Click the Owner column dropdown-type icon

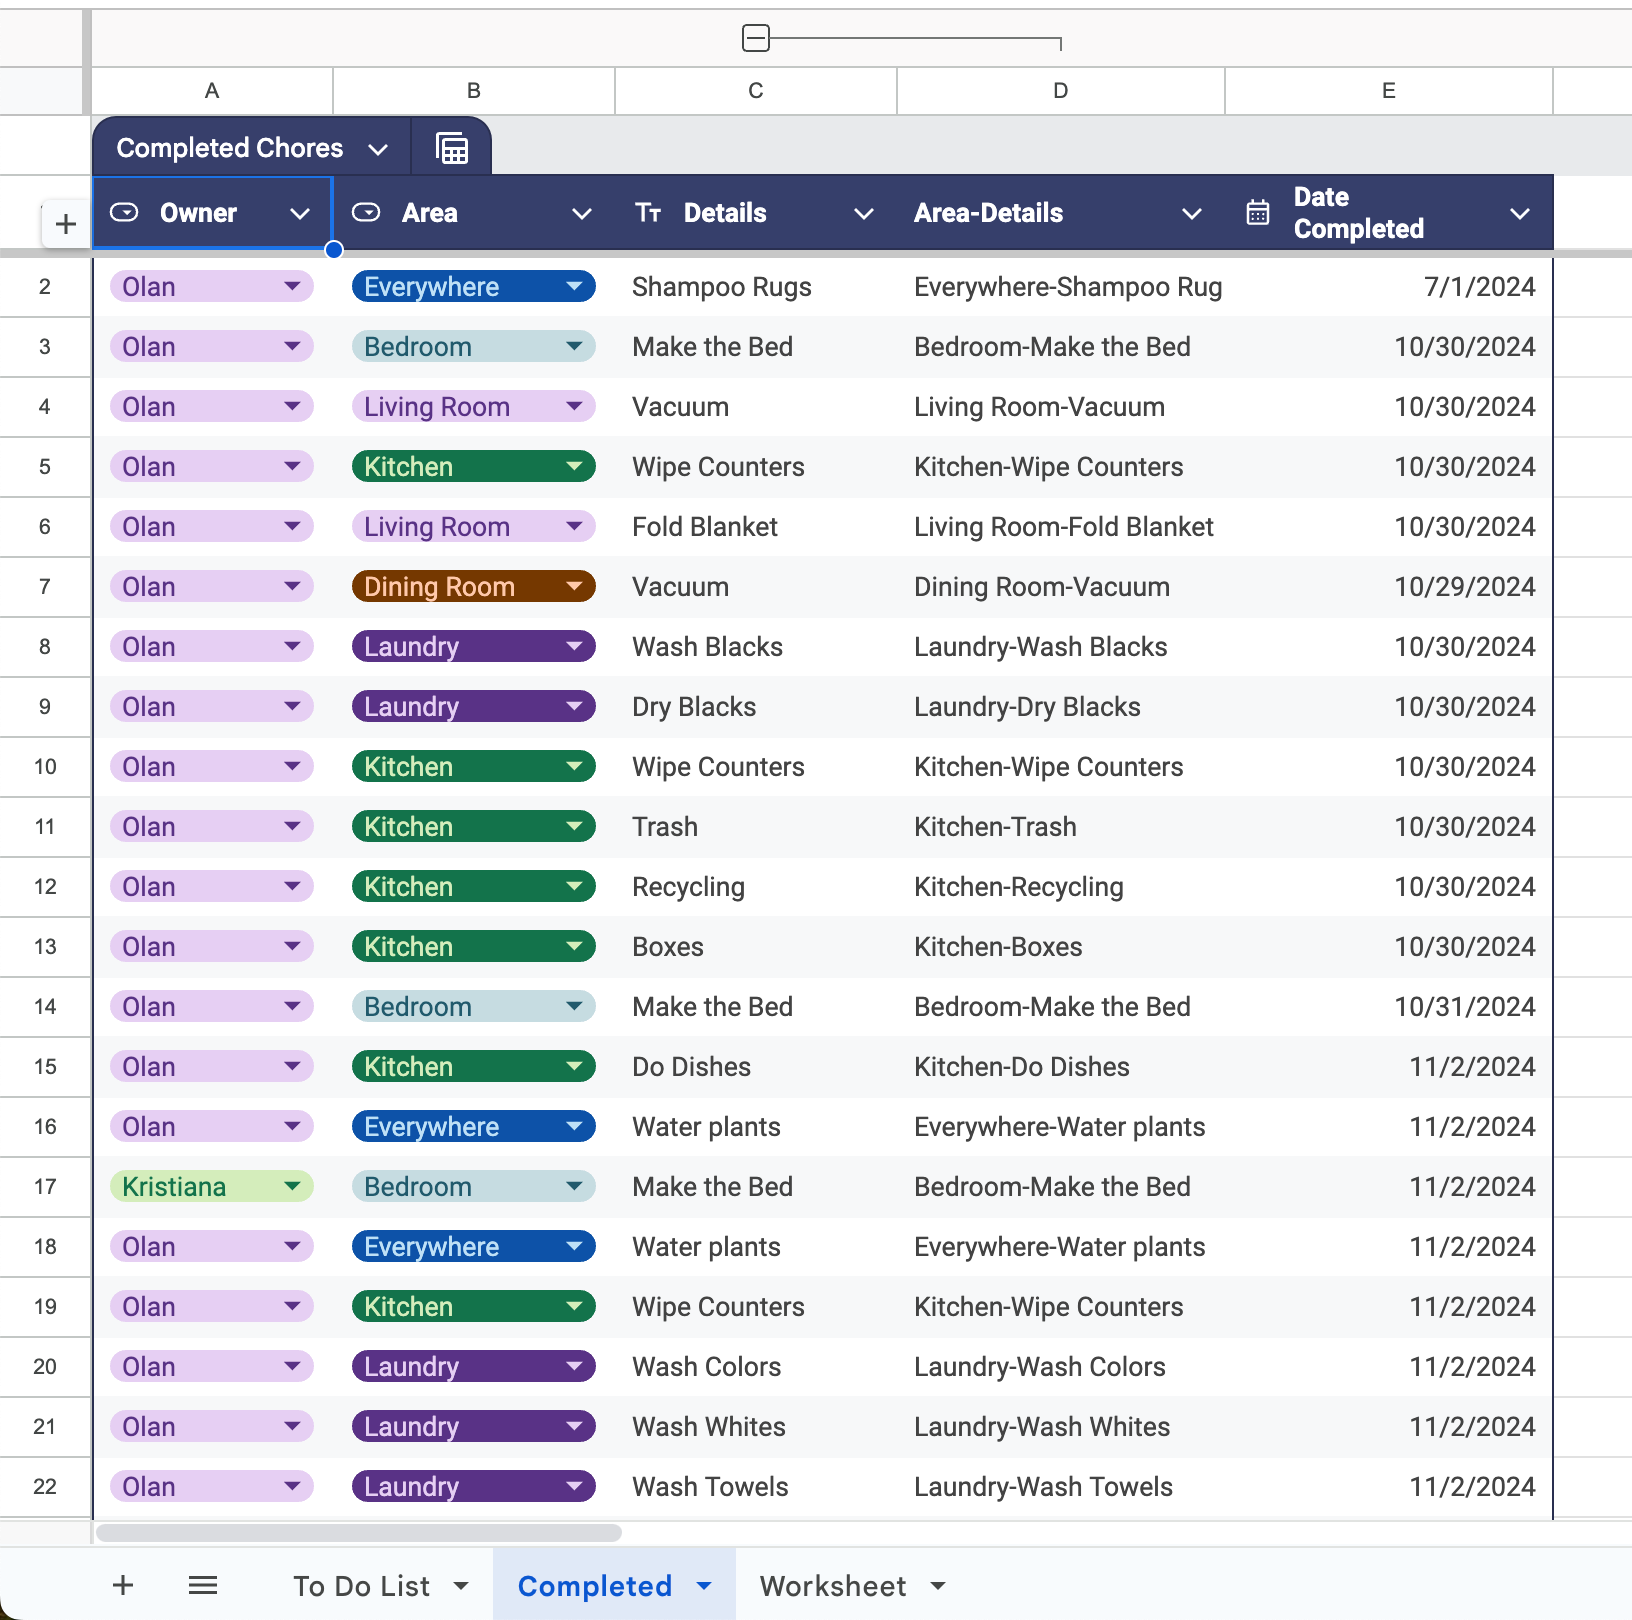pyautogui.click(x=124, y=213)
